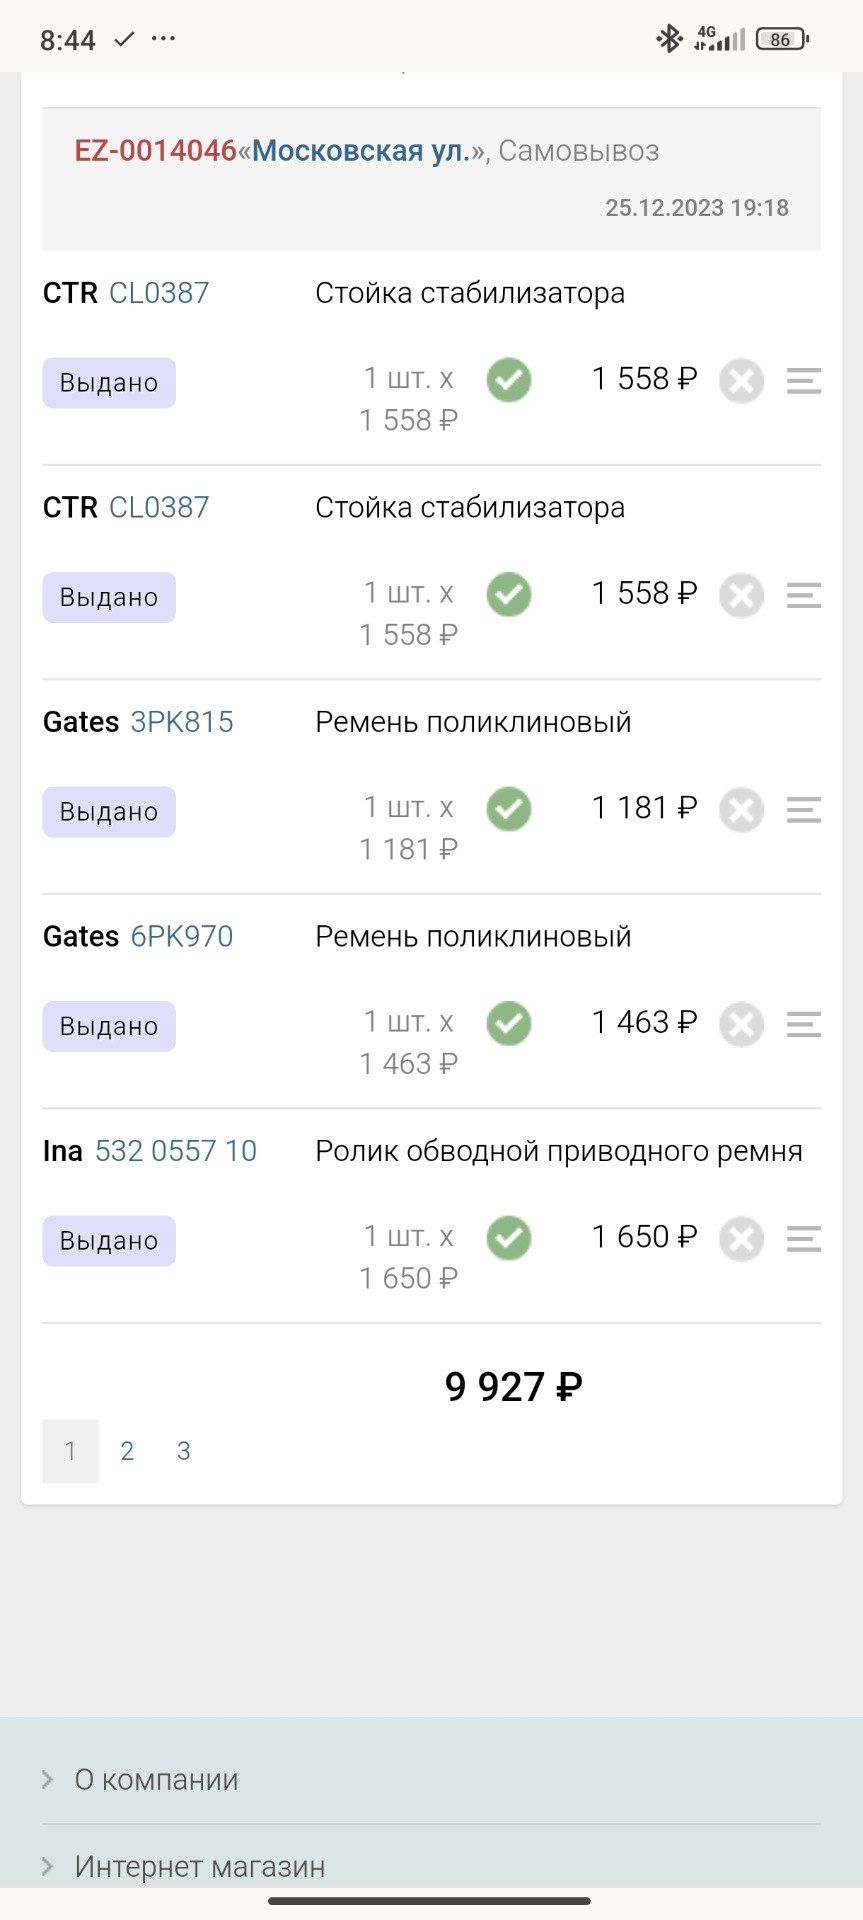The width and height of the screenshot is (863, 1920).
Task: Expand the 'О компании' section
Action: [431, 1779]
